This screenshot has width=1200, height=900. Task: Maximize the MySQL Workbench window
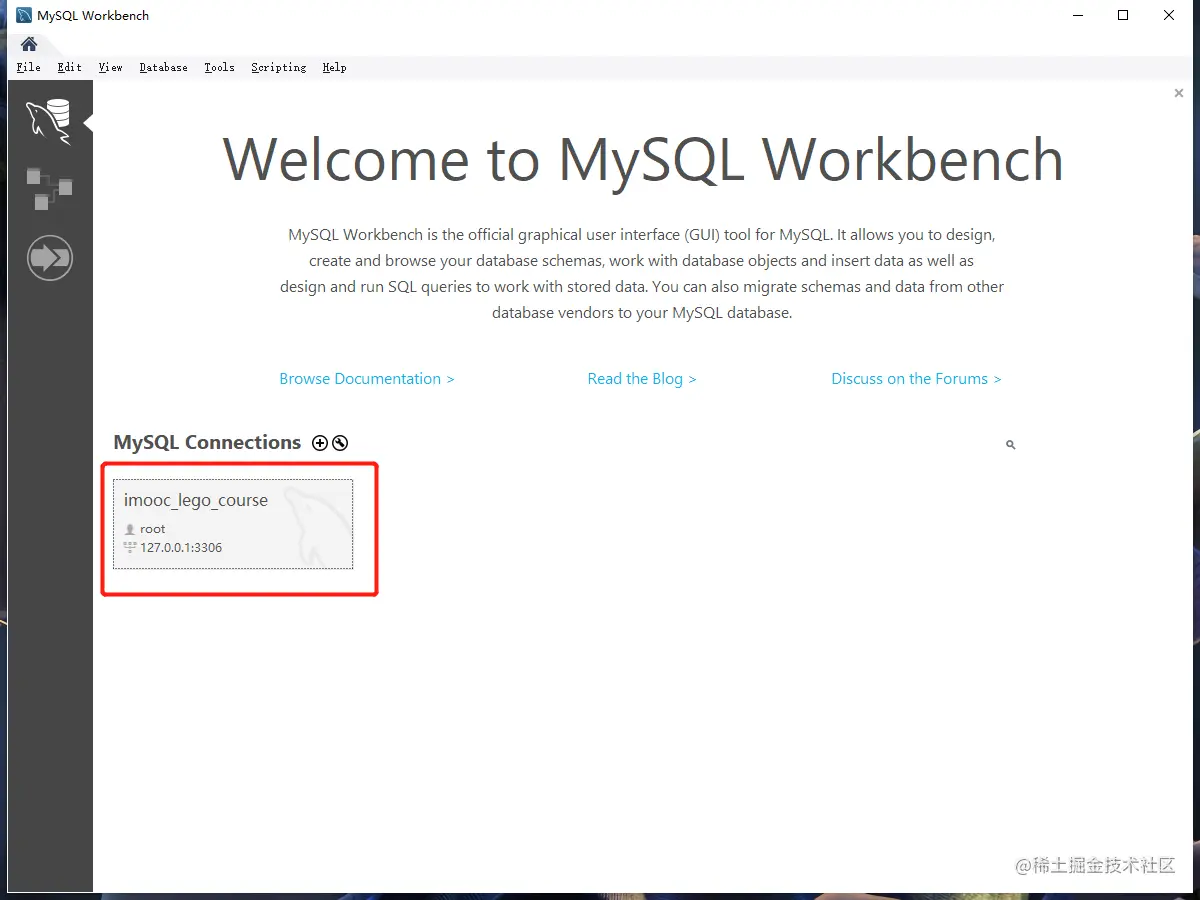coord(1123,15)
